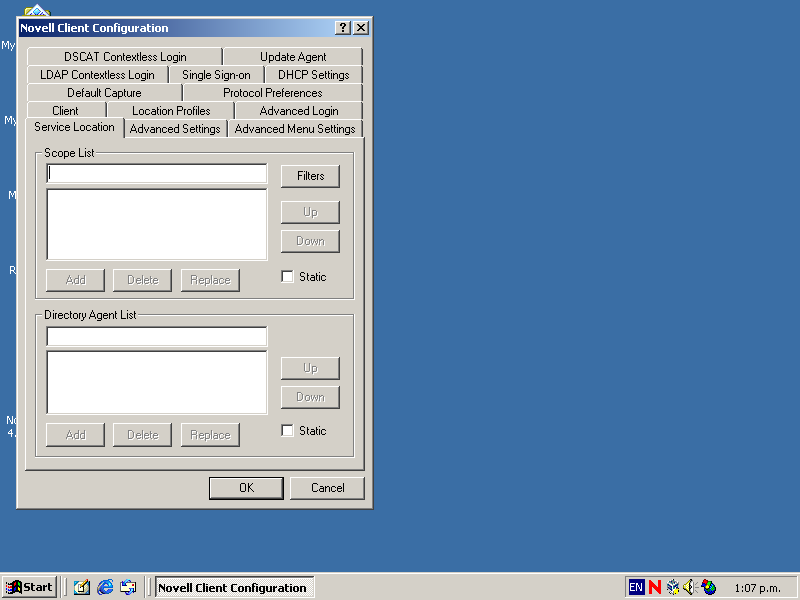Cancel the Novell Client Configuration dialog
This screenshot has height=600, width=800.
327,488
